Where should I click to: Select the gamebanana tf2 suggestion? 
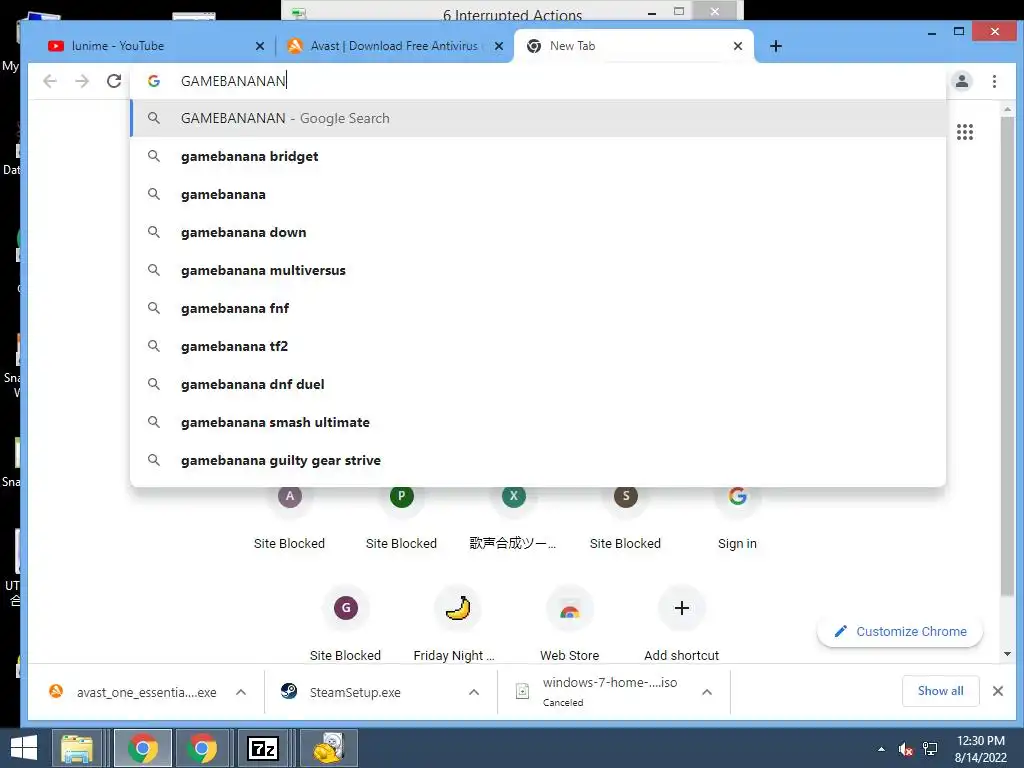pos(538,345)
